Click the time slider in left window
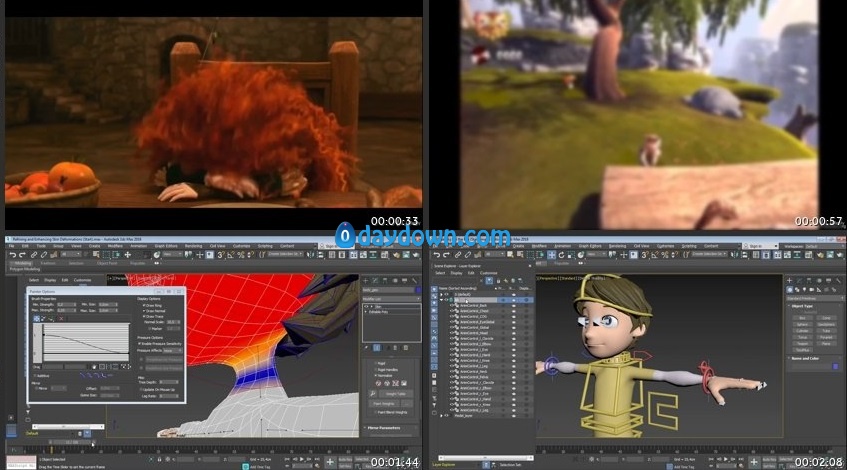 tap(72, 442)
